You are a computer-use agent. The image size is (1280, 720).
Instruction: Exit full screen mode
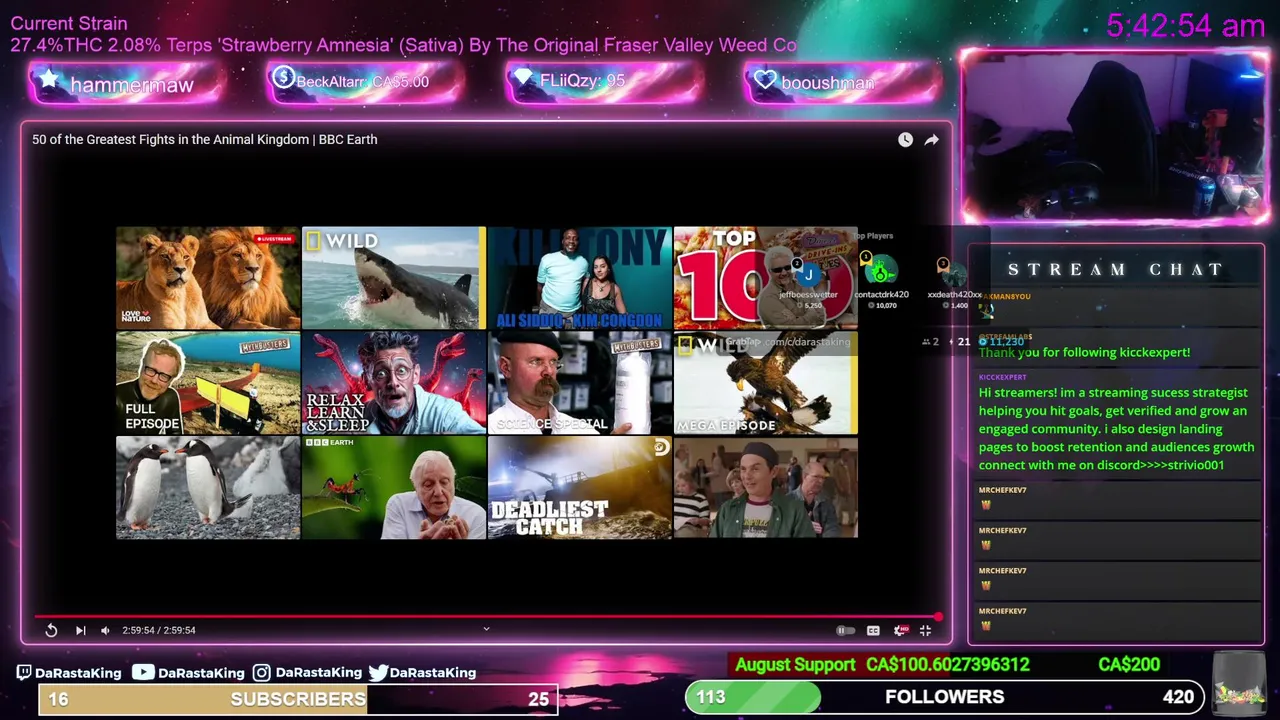click(925, 630)
